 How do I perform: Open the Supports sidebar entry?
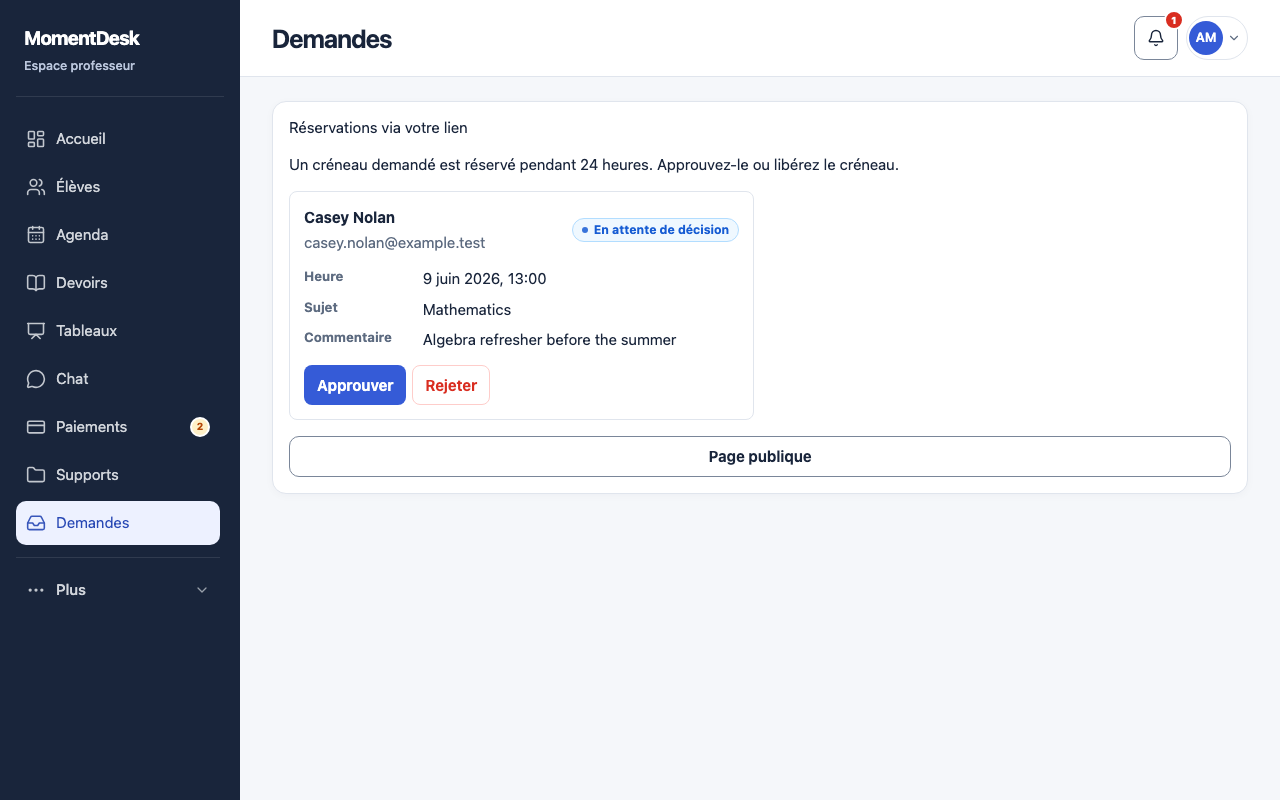point(118,475)
